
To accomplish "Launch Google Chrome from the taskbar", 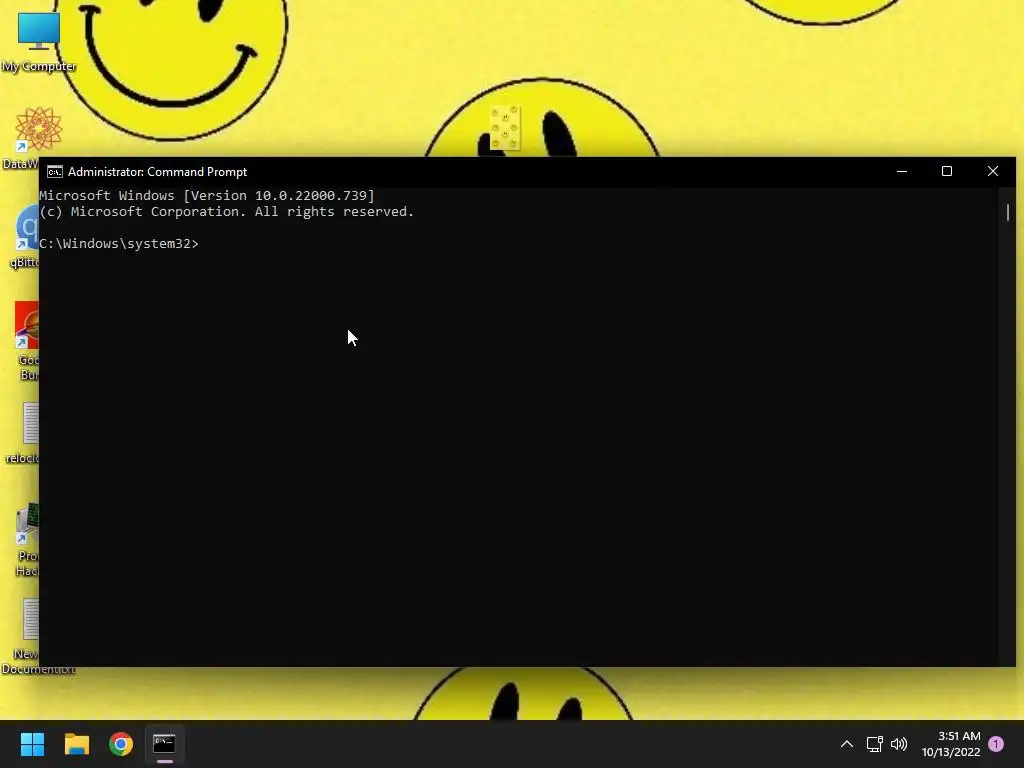I will click(121, 744).
